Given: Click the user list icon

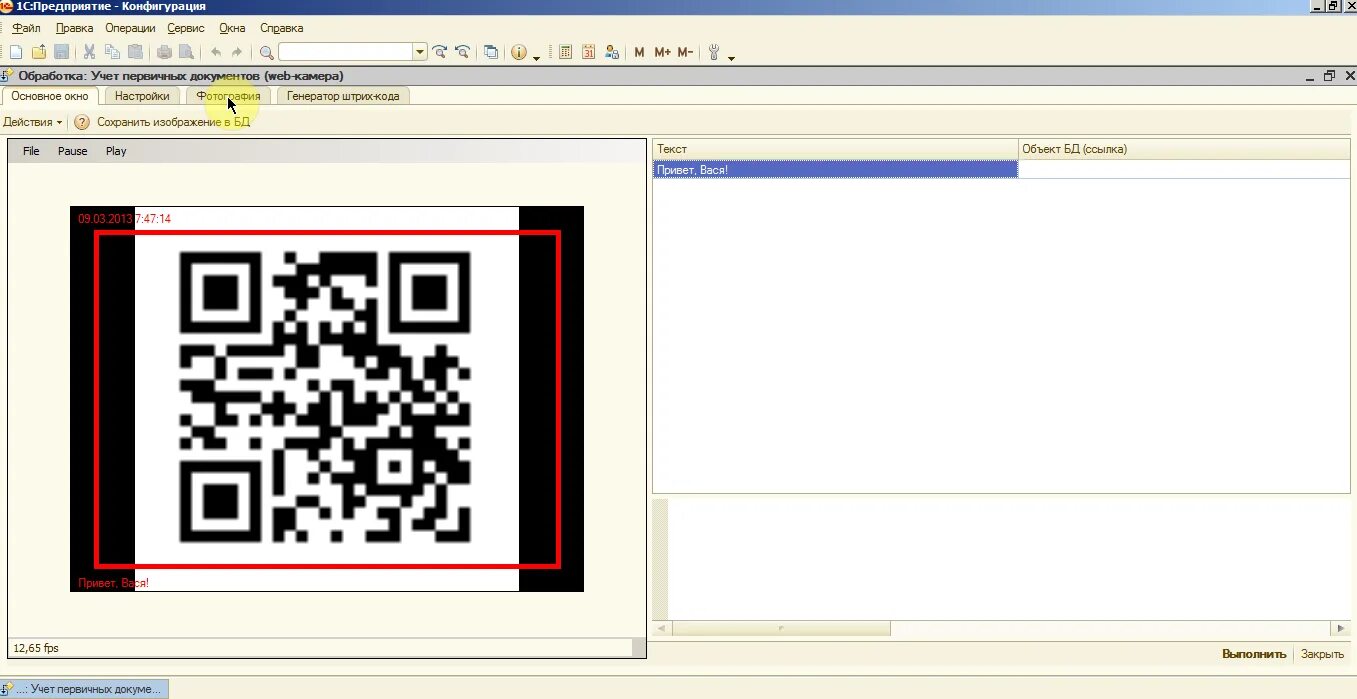Looking at the screenshot, I should pyautogui.click(x=612, y=52).
